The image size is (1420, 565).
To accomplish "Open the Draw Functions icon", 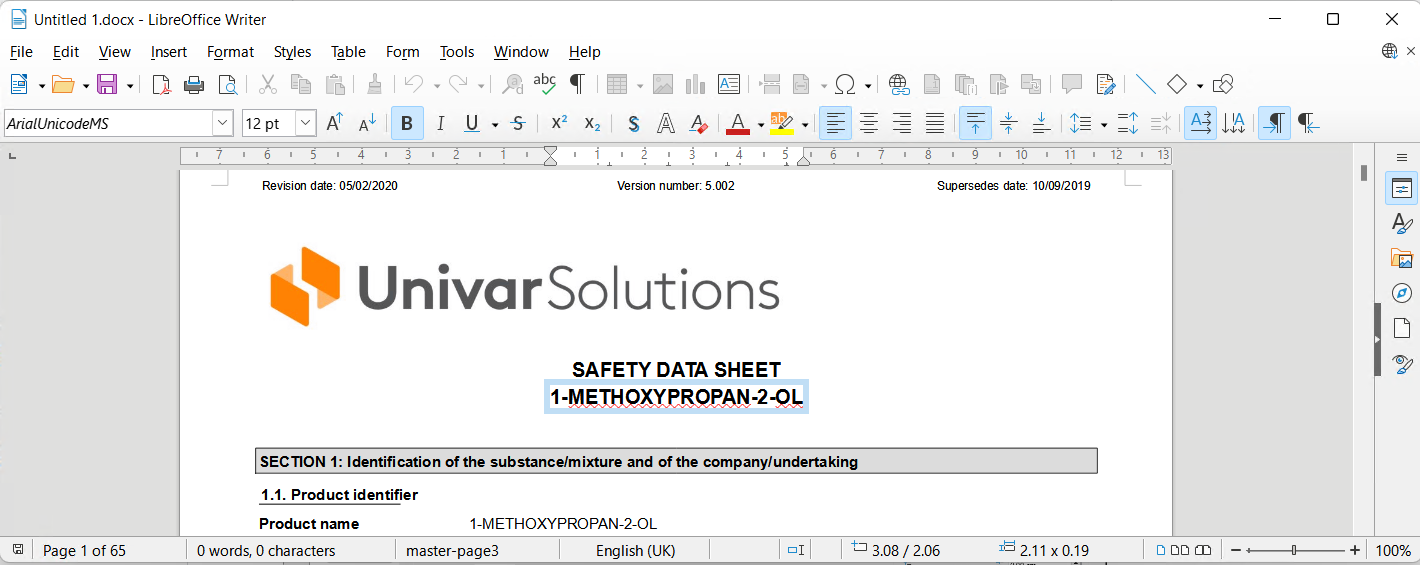I will tap(1222, 84).
